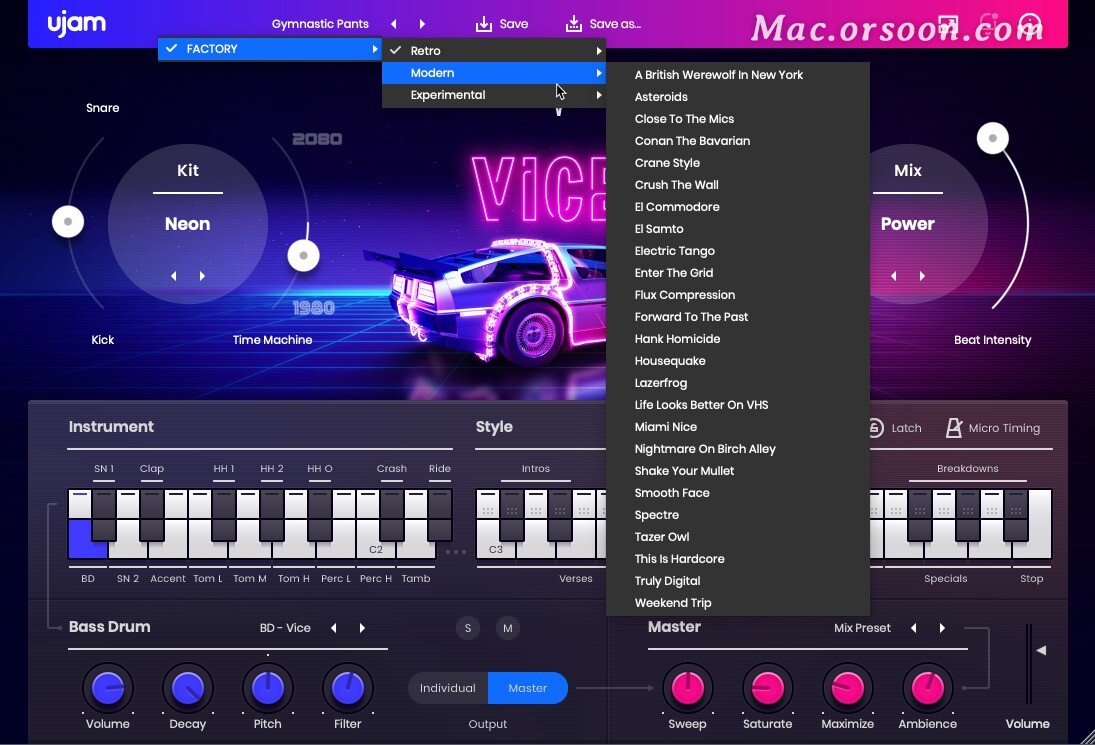Select the Crane Style preset
Image resolution: width=1095 pixels, height=745 pixels.
pyautogui.click(x=738, y=163)
